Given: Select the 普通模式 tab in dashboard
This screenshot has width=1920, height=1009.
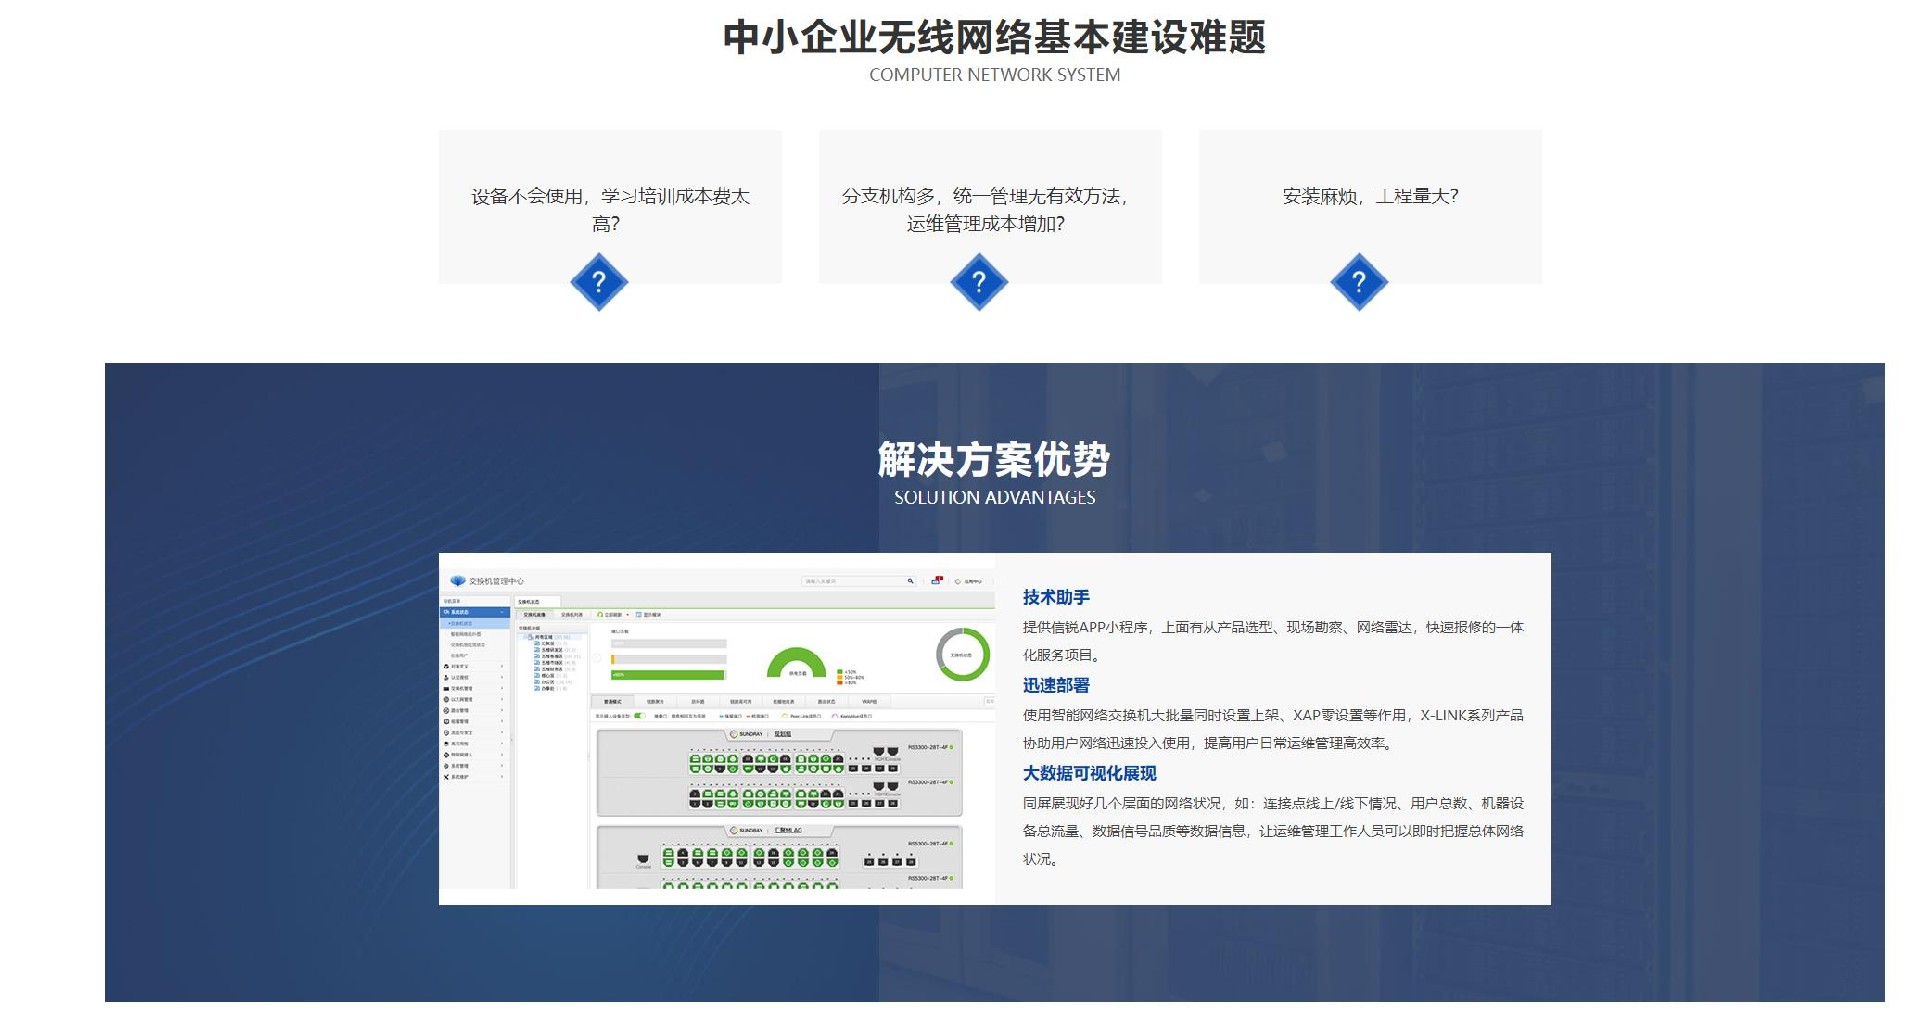Looking at the screenshot, I should pyautogui.click(x=612, y=702).
